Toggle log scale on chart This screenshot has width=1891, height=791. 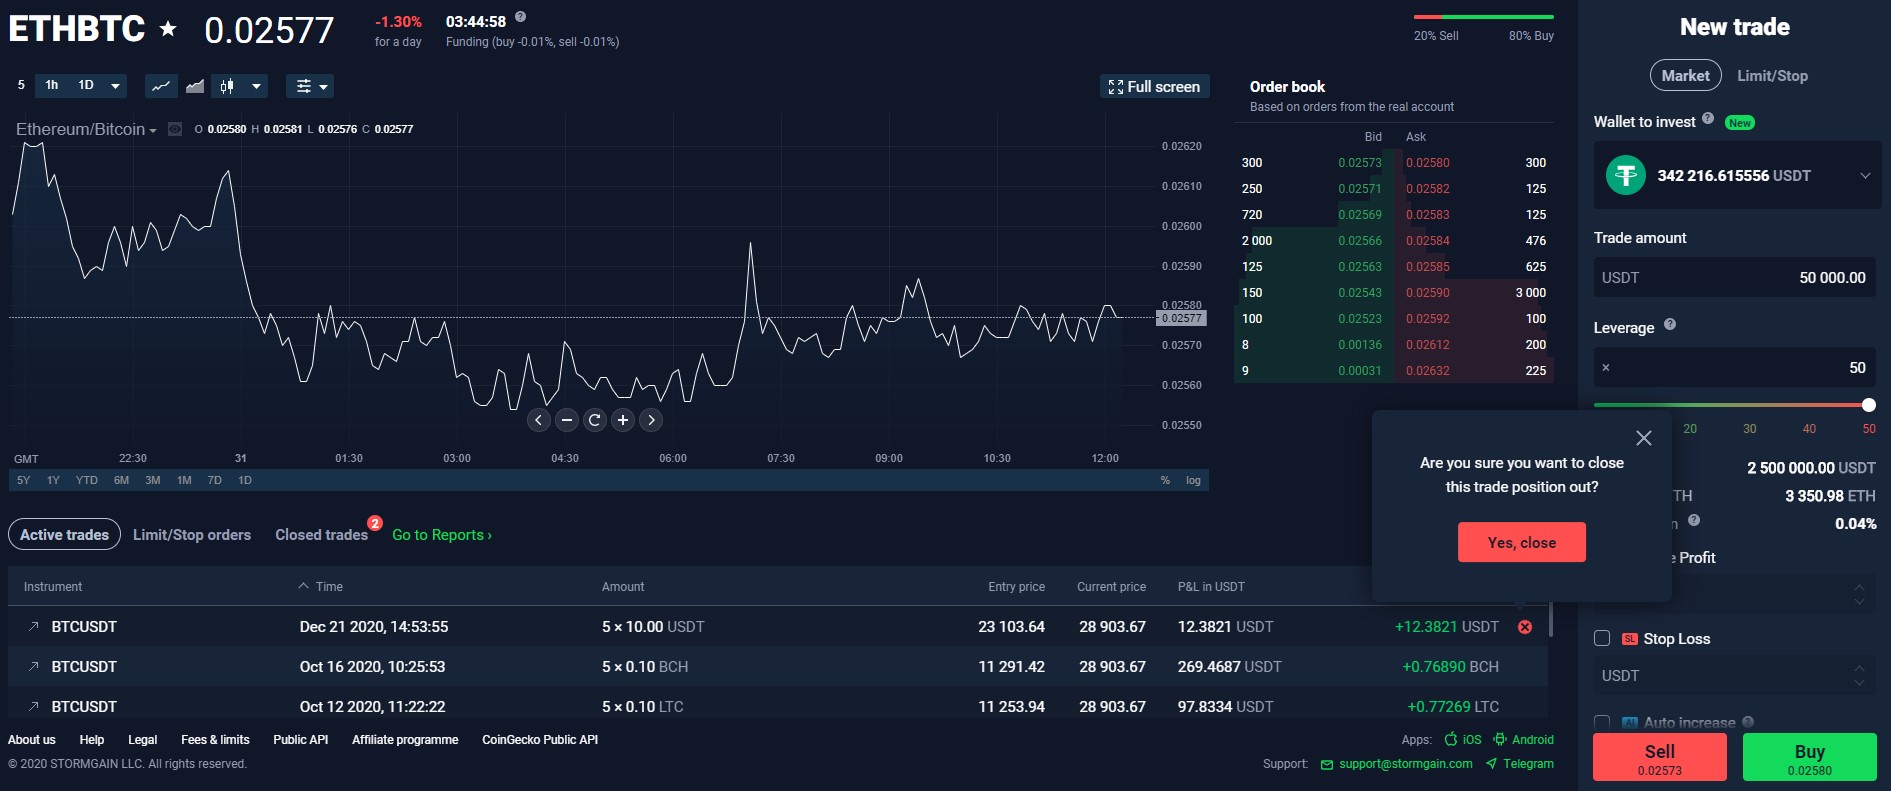coord(1193,481)
